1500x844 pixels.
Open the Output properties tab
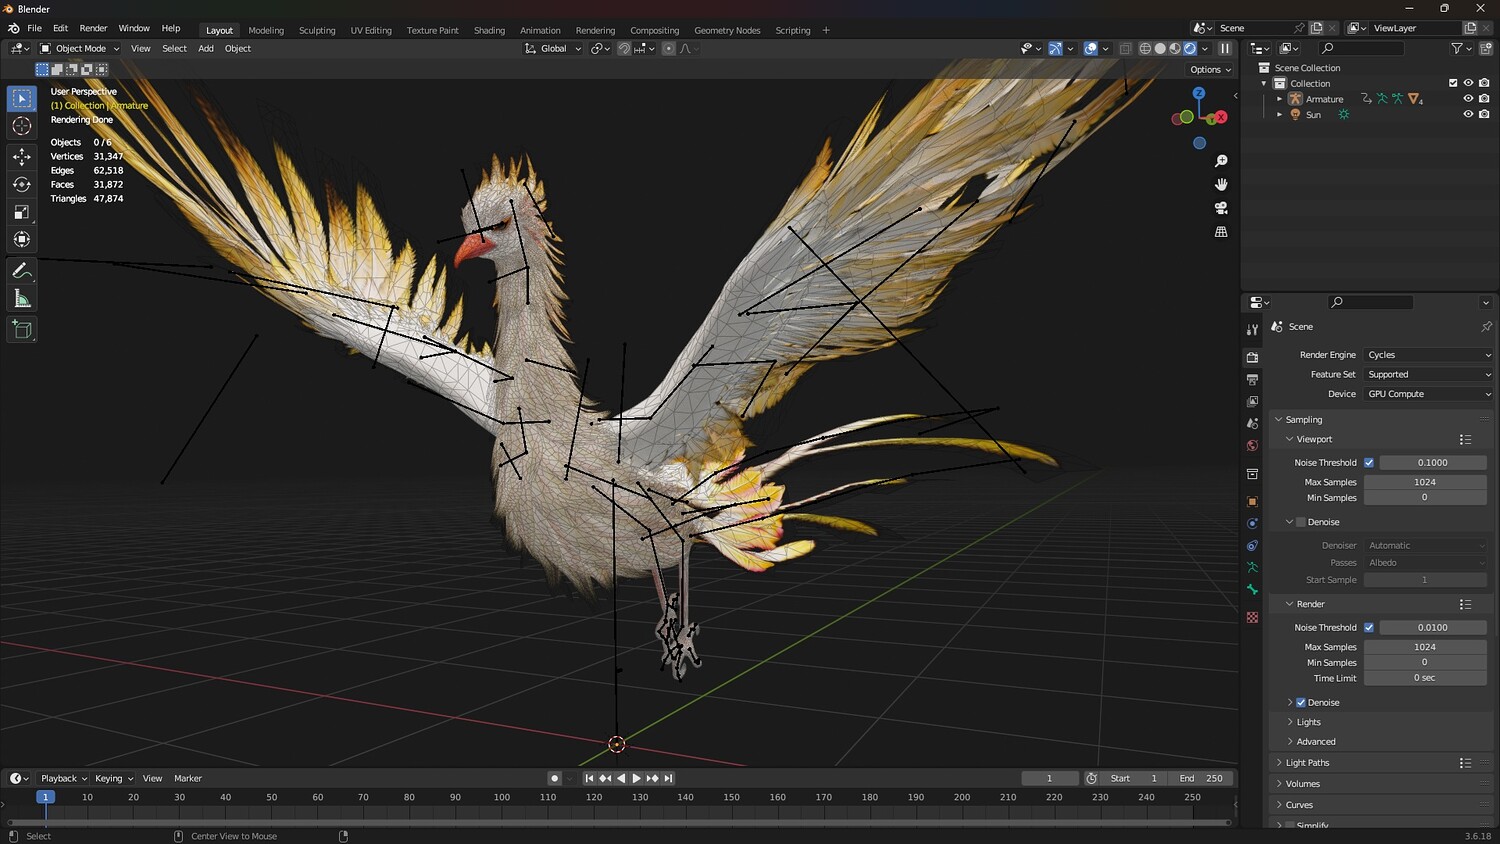pyautogui.click(x=1252, y=380)
